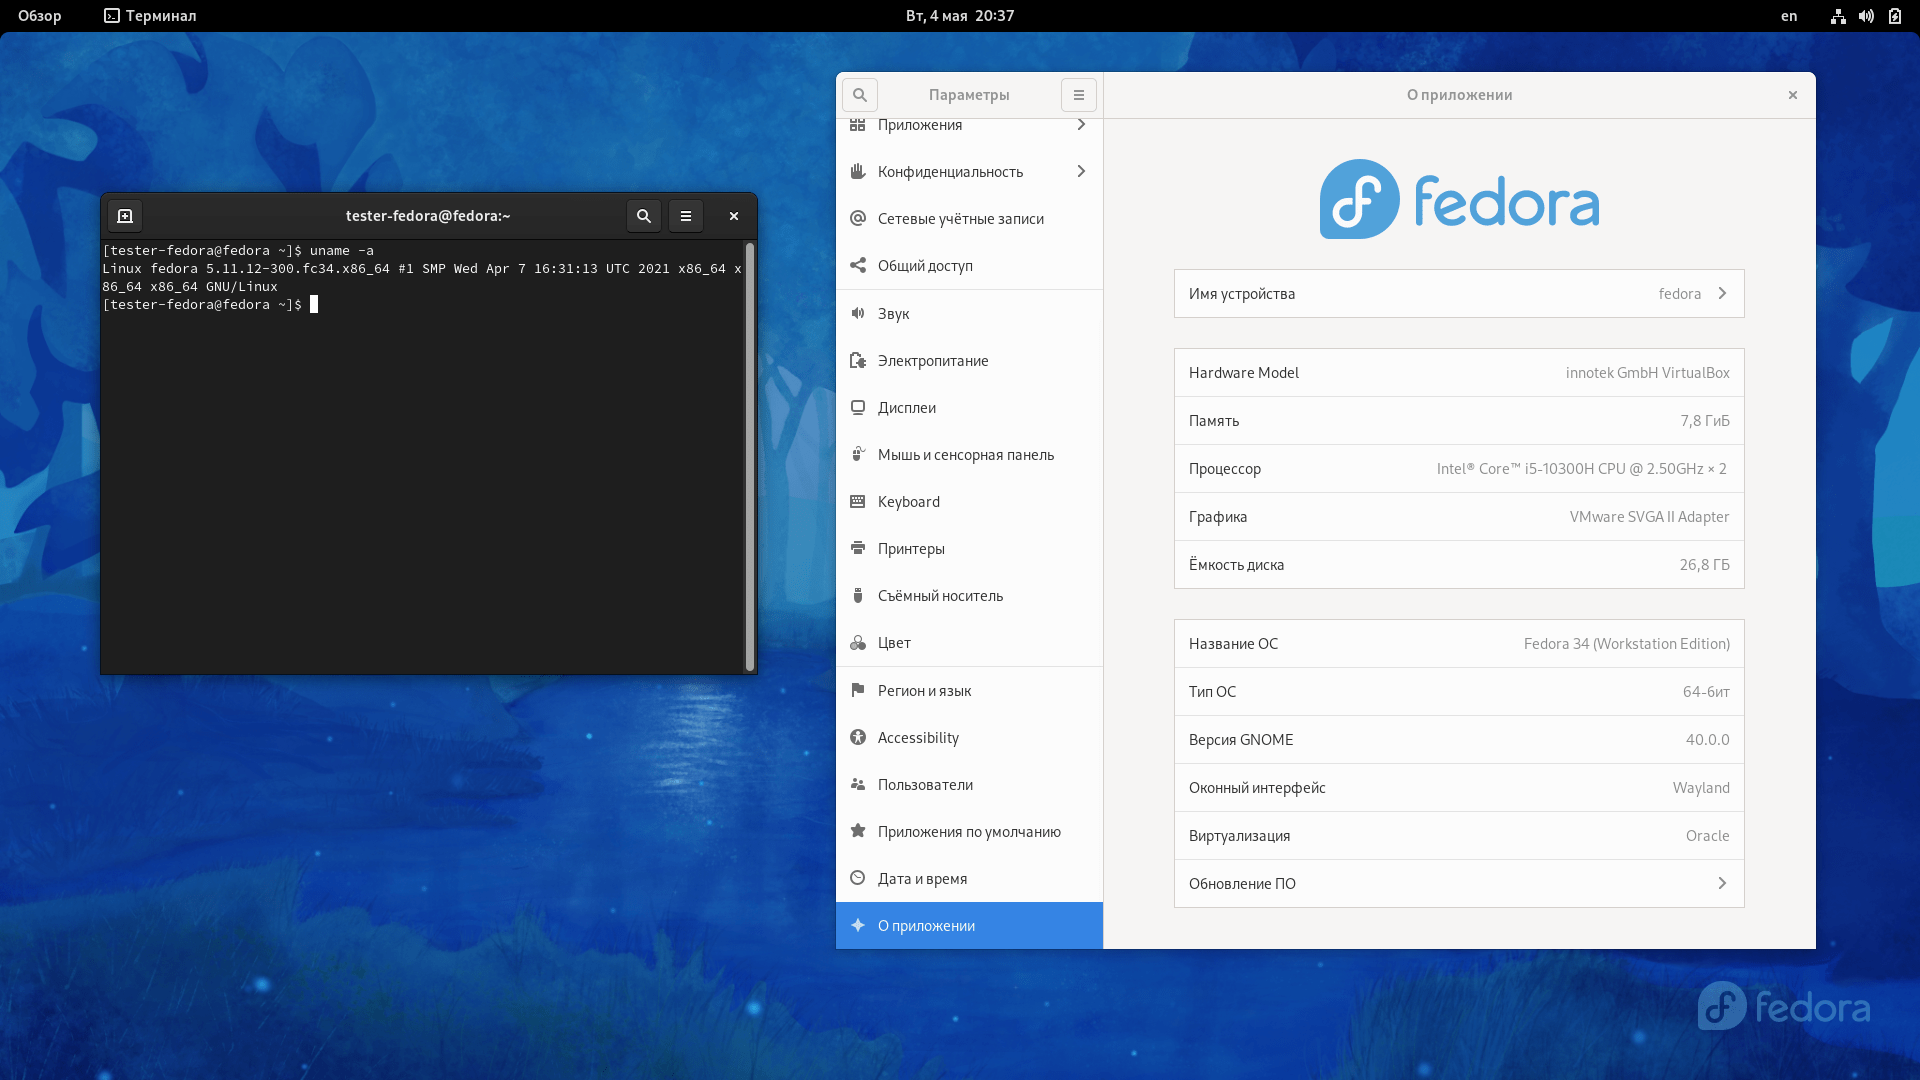The image size is (1920, 1080).
Task: Click the volume icon in top bar
Action: click(x=1866, y=16)
